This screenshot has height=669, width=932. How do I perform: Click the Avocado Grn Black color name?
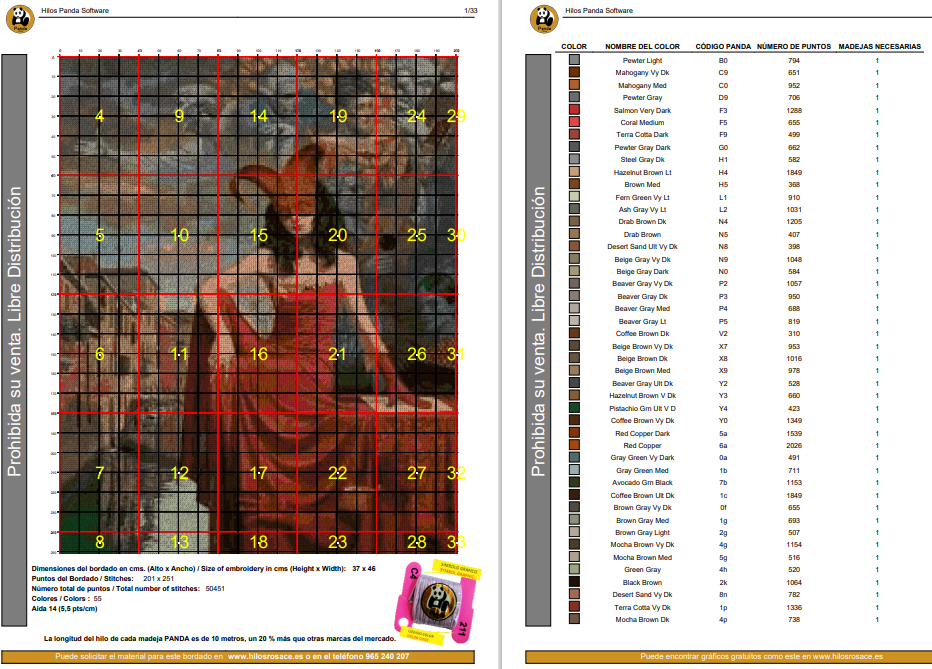642,482
